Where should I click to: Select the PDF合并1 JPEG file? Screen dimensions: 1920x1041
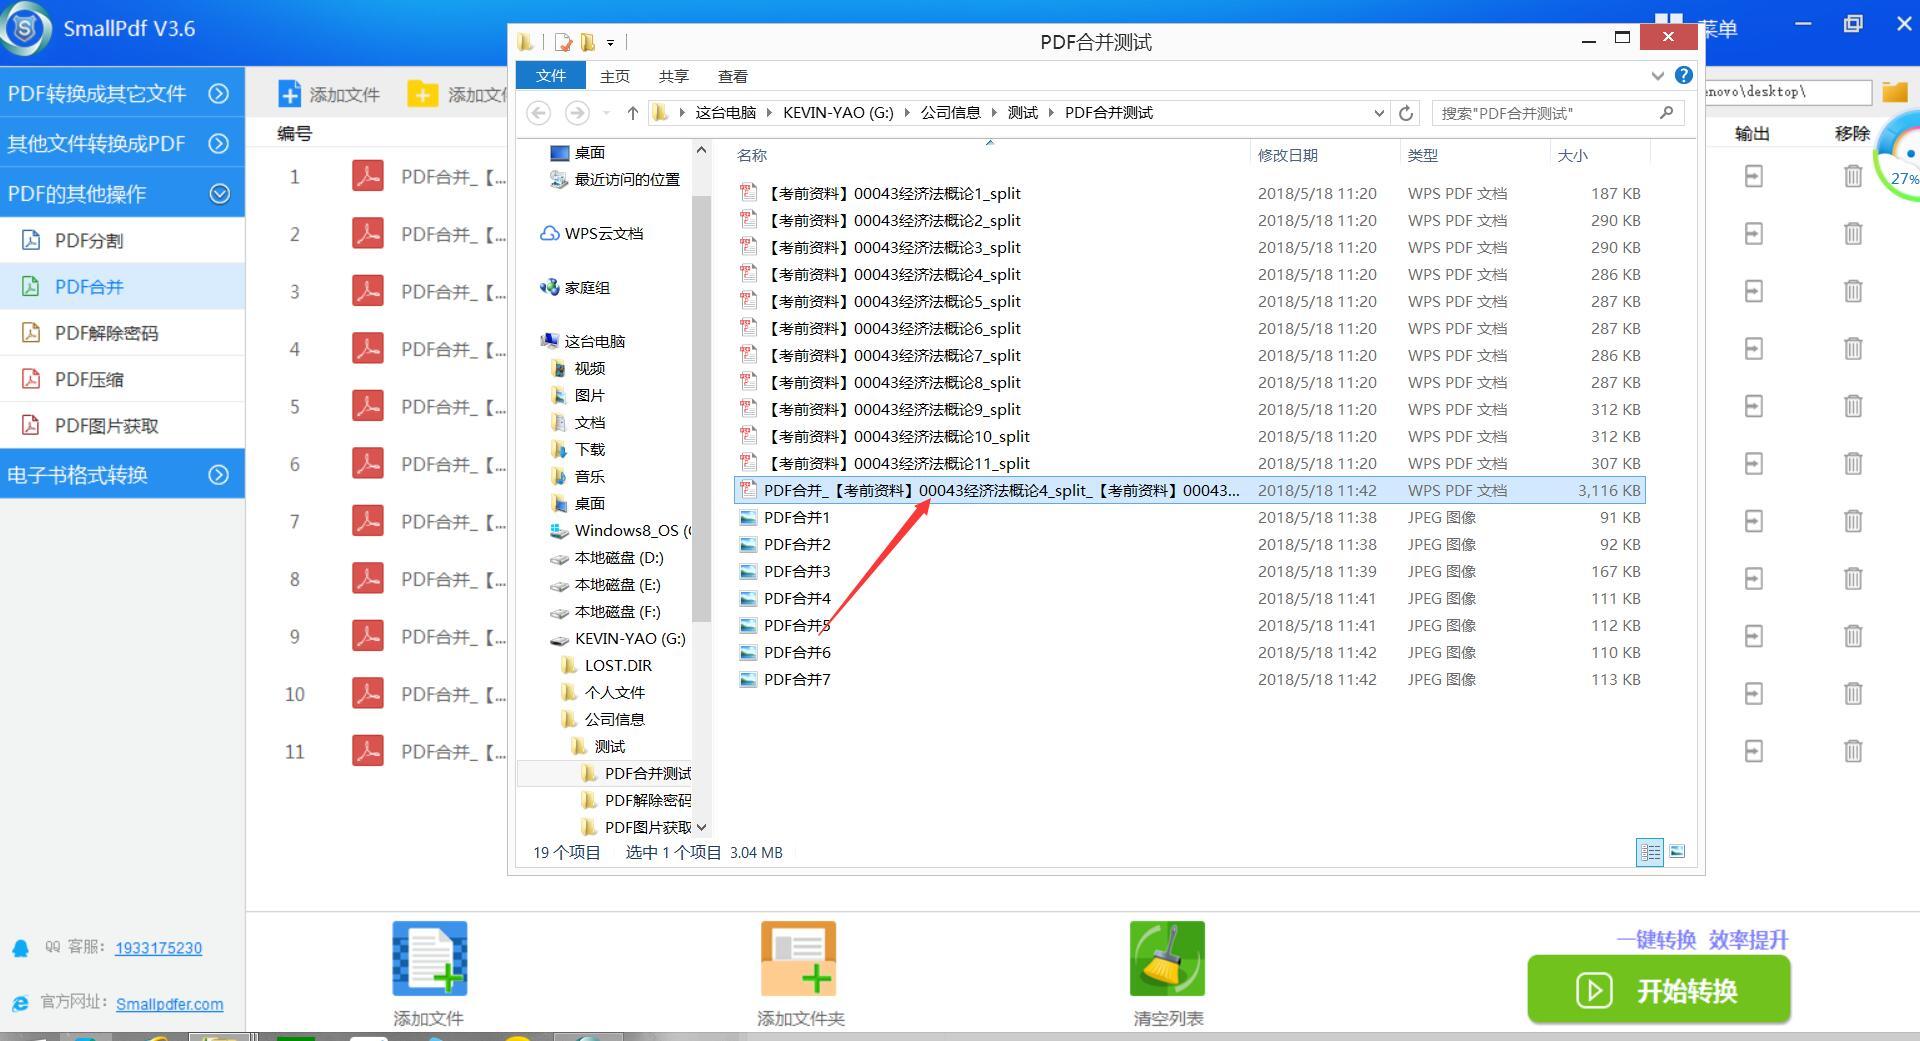[x=796, y=517]
